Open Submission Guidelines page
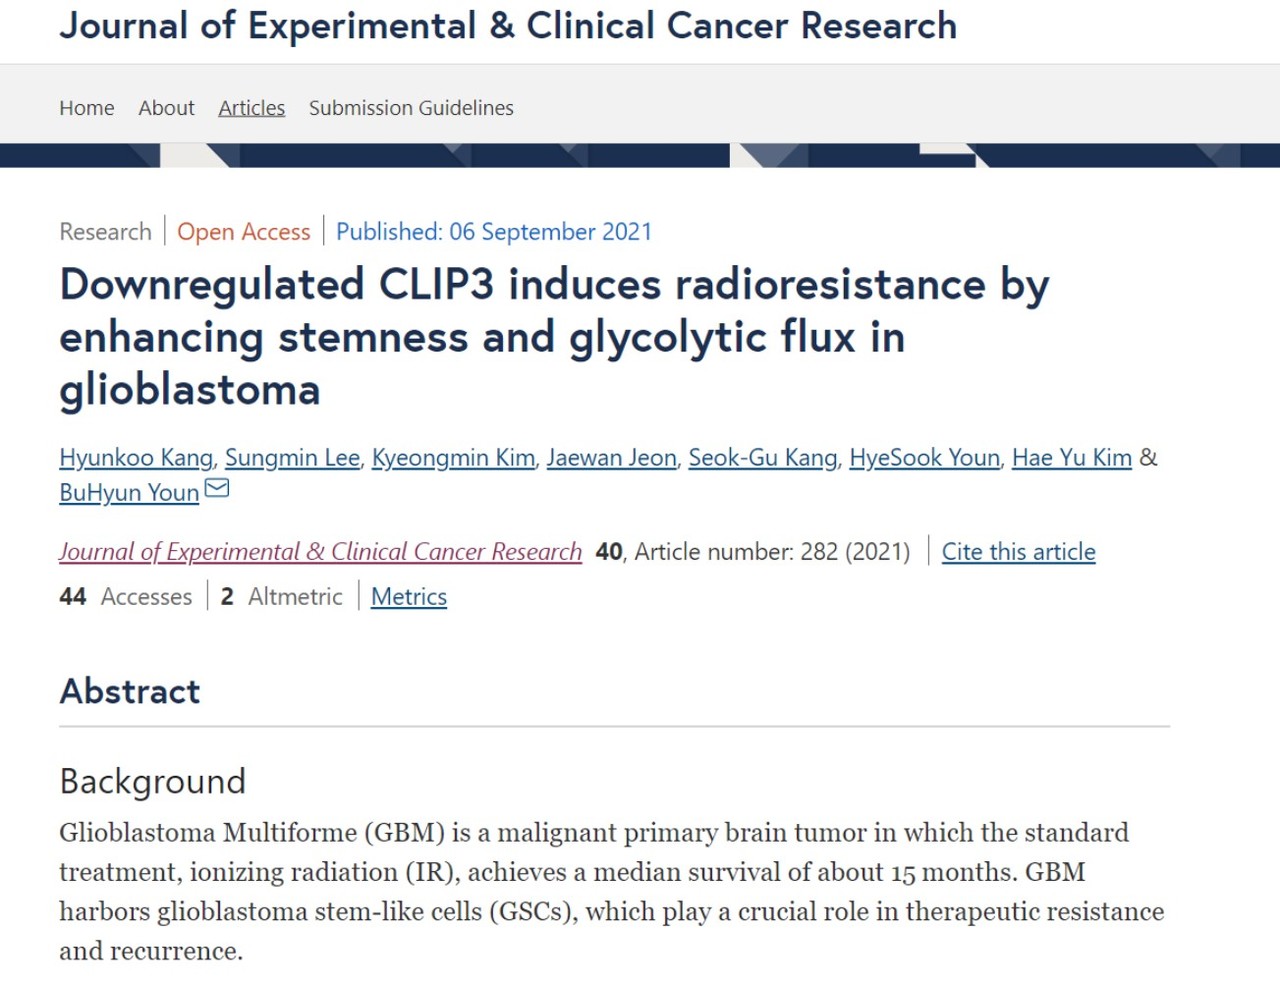 [411, 108]
